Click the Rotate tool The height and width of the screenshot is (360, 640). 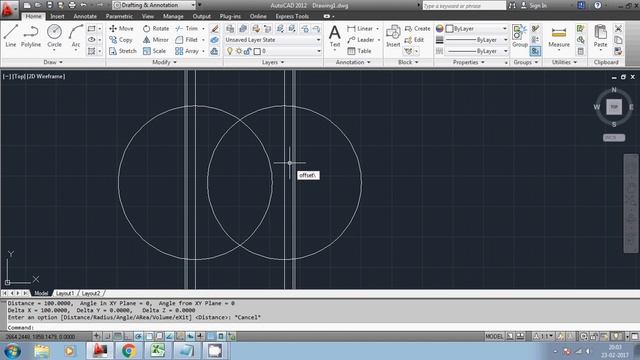(x=156, y=29)
